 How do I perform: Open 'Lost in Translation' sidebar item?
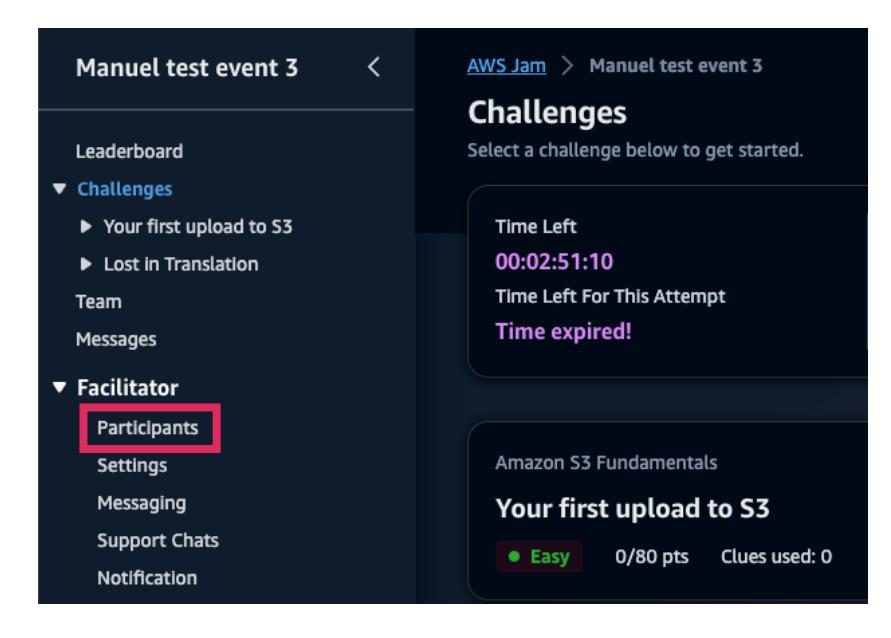coord(180,265)
